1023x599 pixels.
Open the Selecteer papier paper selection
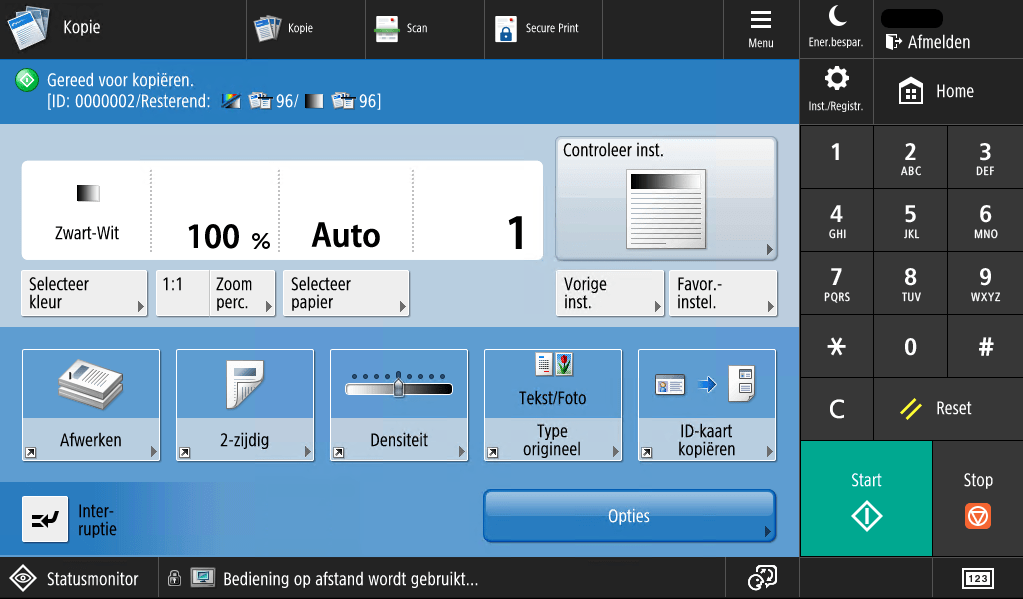346,292
